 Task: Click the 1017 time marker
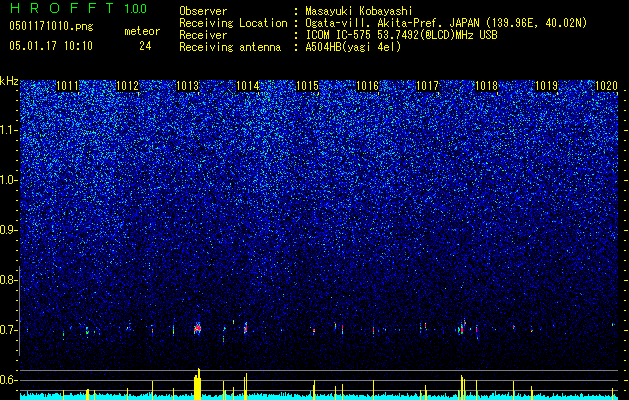427,86
